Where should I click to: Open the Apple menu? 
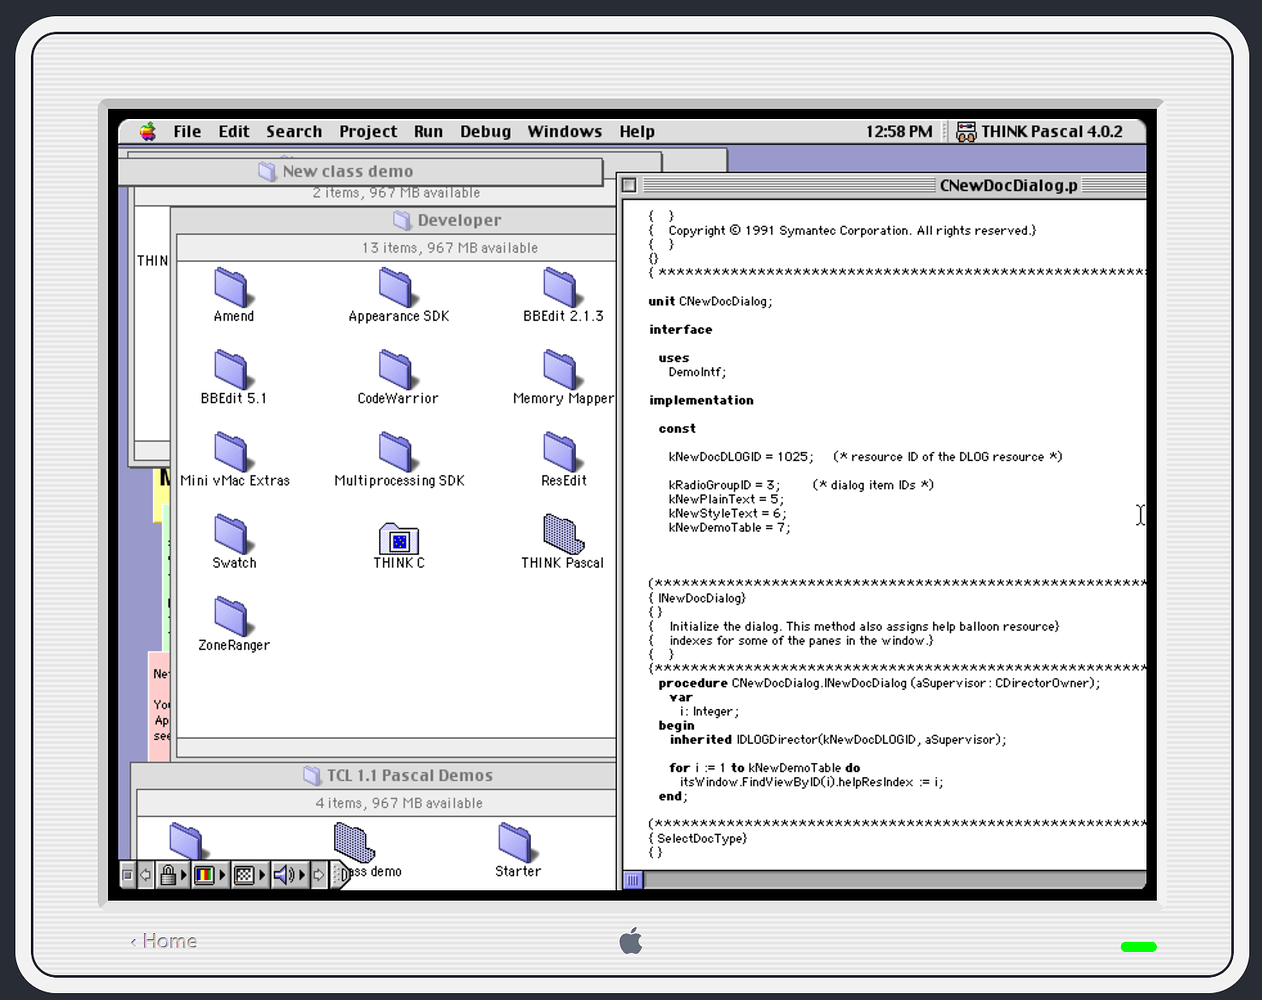click(147, 131)
